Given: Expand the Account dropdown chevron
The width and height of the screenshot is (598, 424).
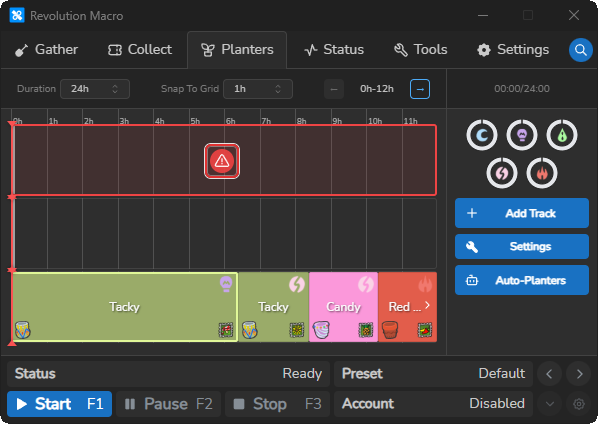Looking at the screenshot, I should click(549, 404).
